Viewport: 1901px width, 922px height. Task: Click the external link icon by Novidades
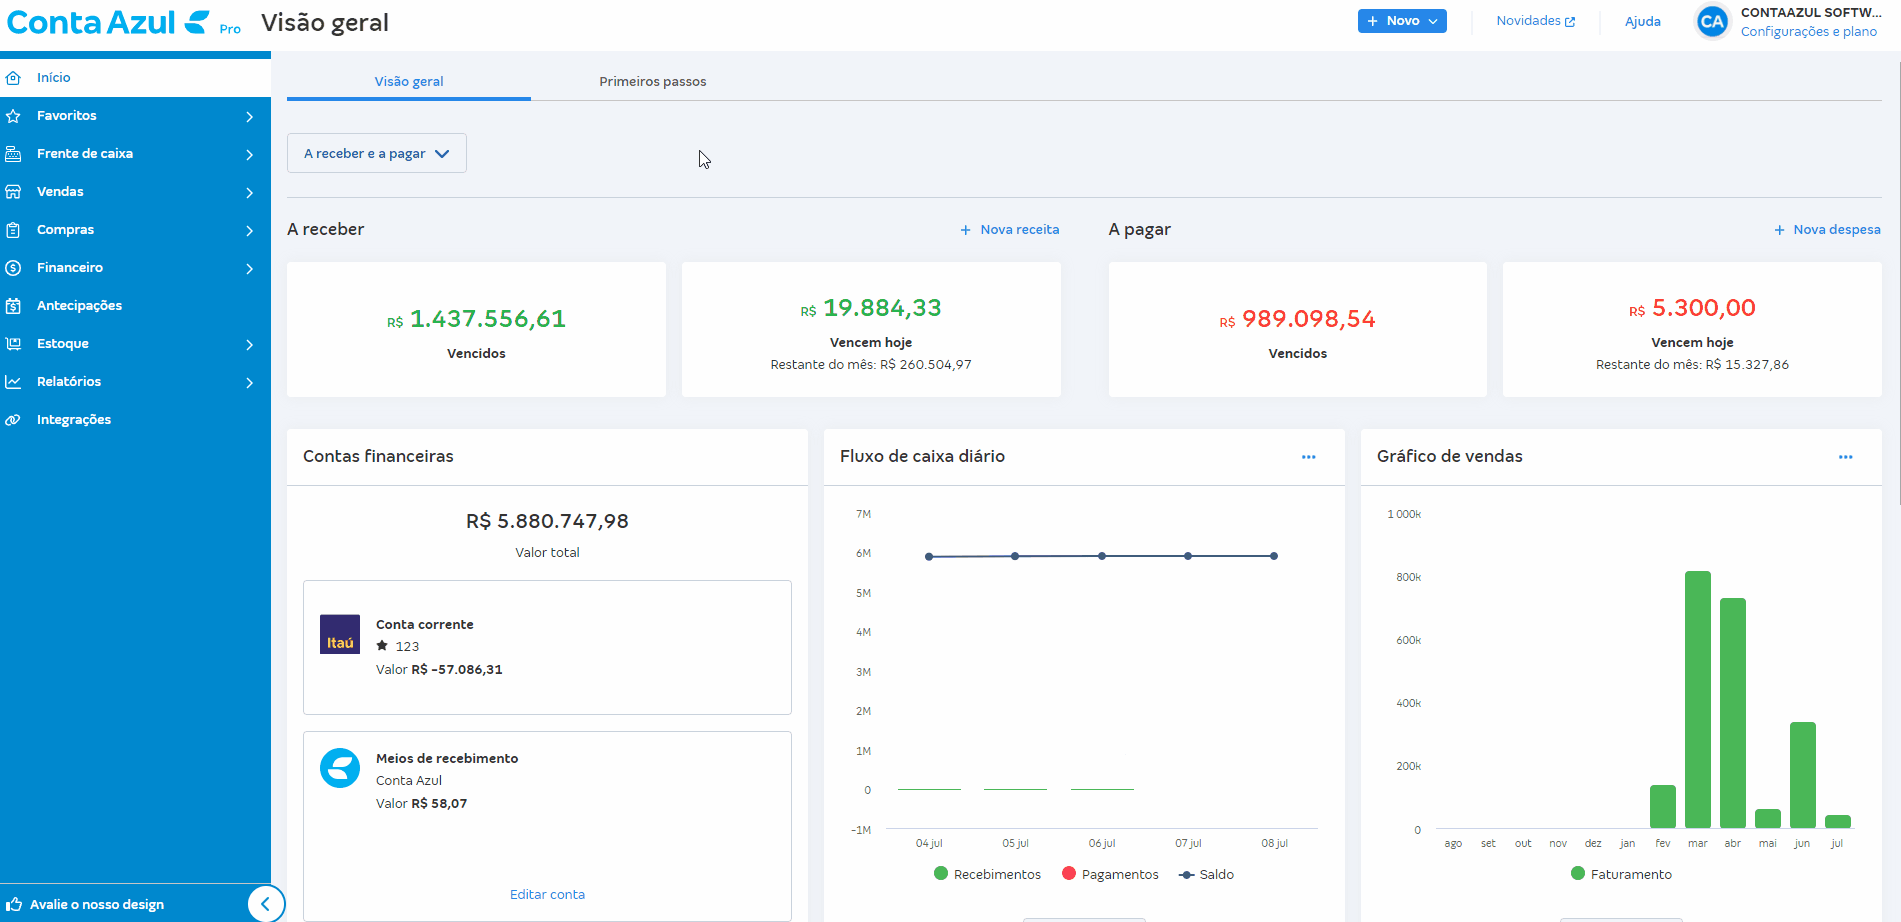tap(1570, 22)
